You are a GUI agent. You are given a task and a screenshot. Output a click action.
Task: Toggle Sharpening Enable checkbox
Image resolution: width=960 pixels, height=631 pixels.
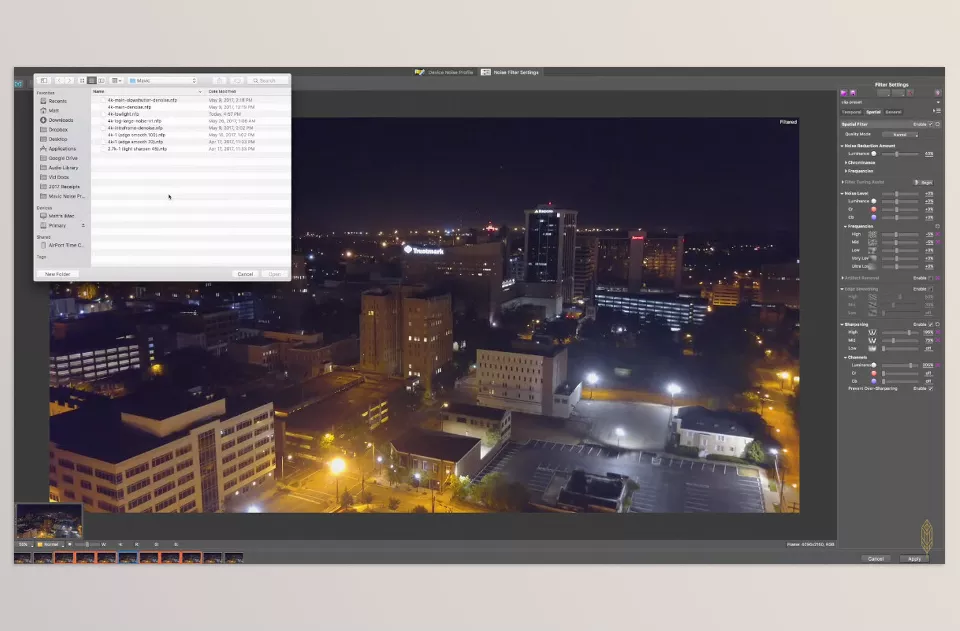click(x=931, y=324)
